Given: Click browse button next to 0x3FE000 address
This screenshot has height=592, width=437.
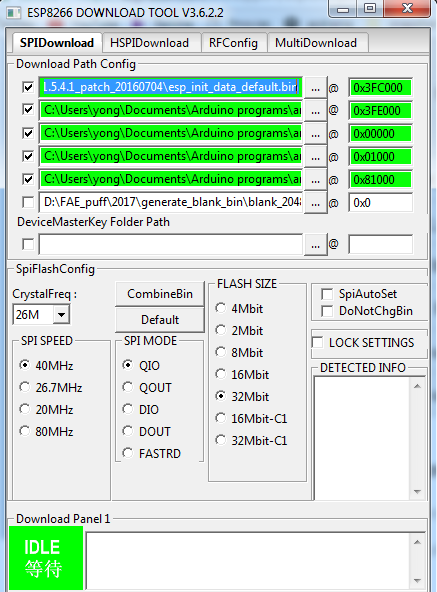Looking at the screenshot, I should tap(315, 111).
